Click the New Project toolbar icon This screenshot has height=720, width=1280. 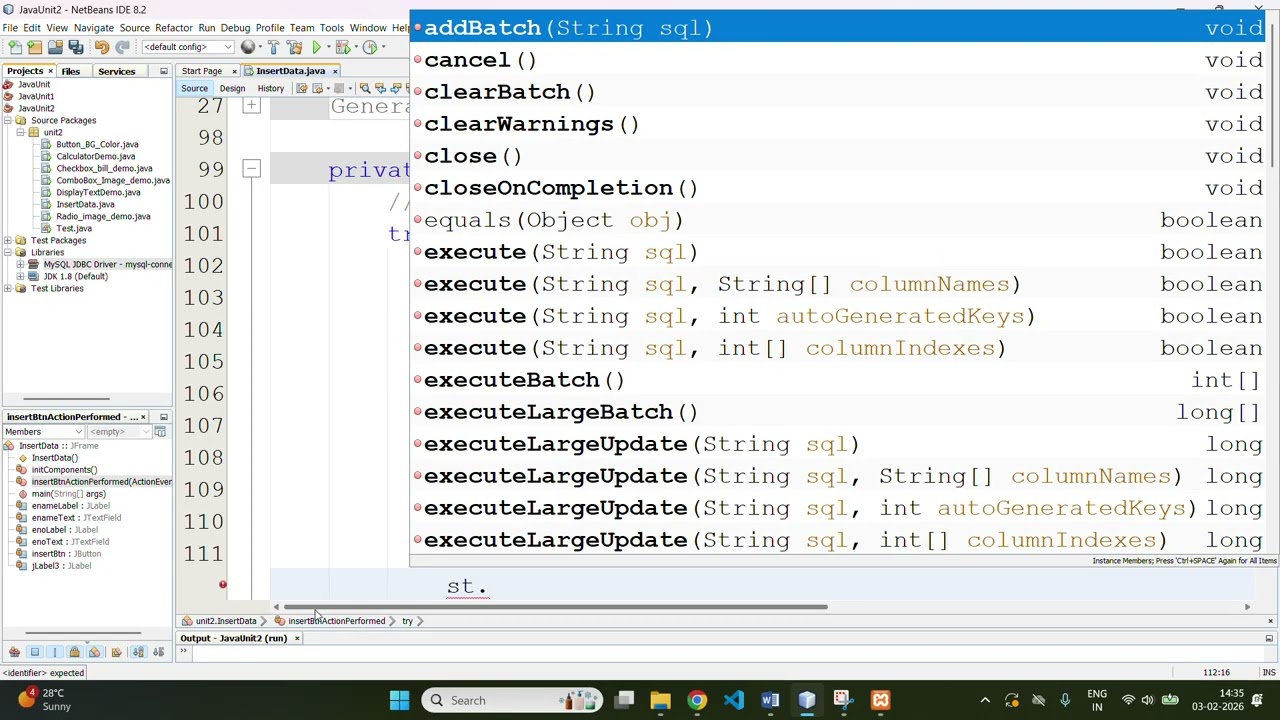point(35,47)
